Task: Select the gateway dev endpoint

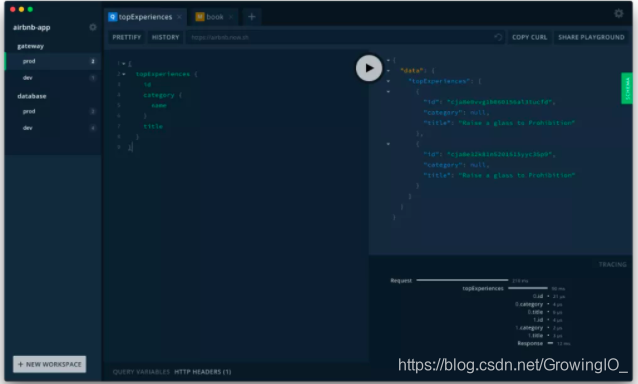Action: (53, 78)
